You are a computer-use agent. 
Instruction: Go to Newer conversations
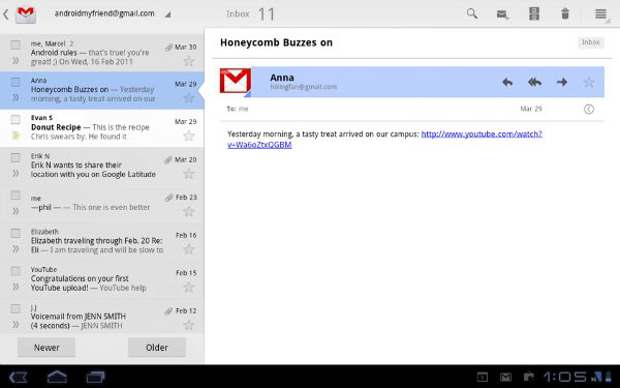click(x=46, y=348)
